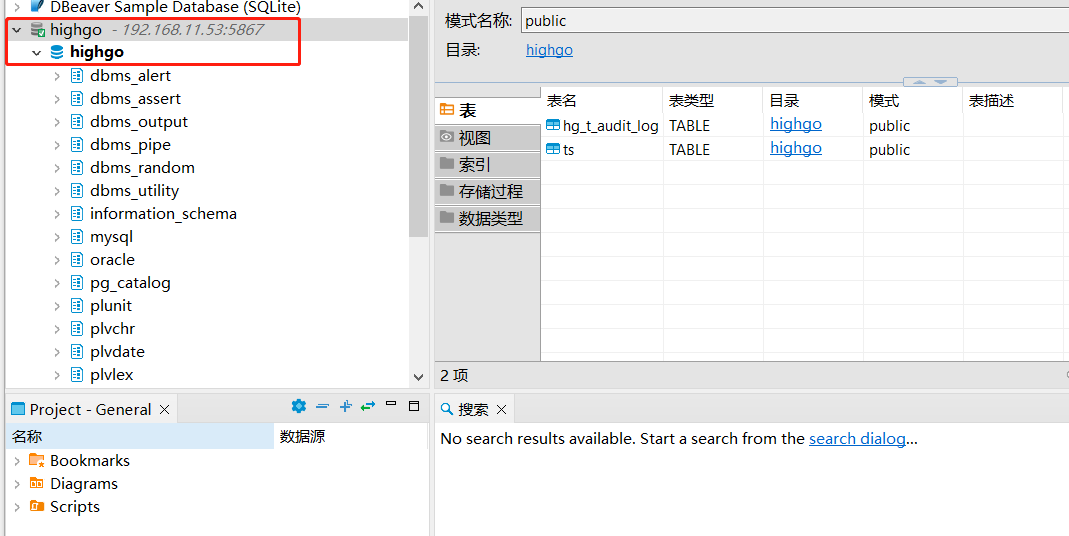Expand the Diagrams folder
The height and width of the screenshot is (536, 1069).
click(17, 484)
